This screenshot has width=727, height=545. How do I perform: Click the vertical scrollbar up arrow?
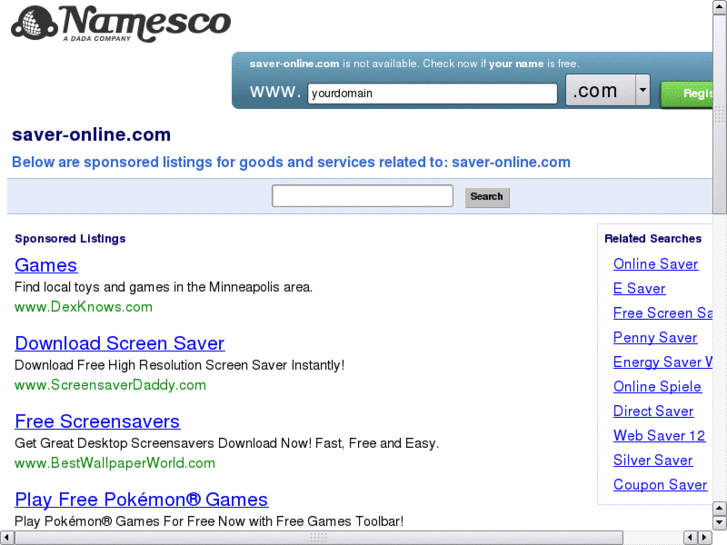coord(720,6)
